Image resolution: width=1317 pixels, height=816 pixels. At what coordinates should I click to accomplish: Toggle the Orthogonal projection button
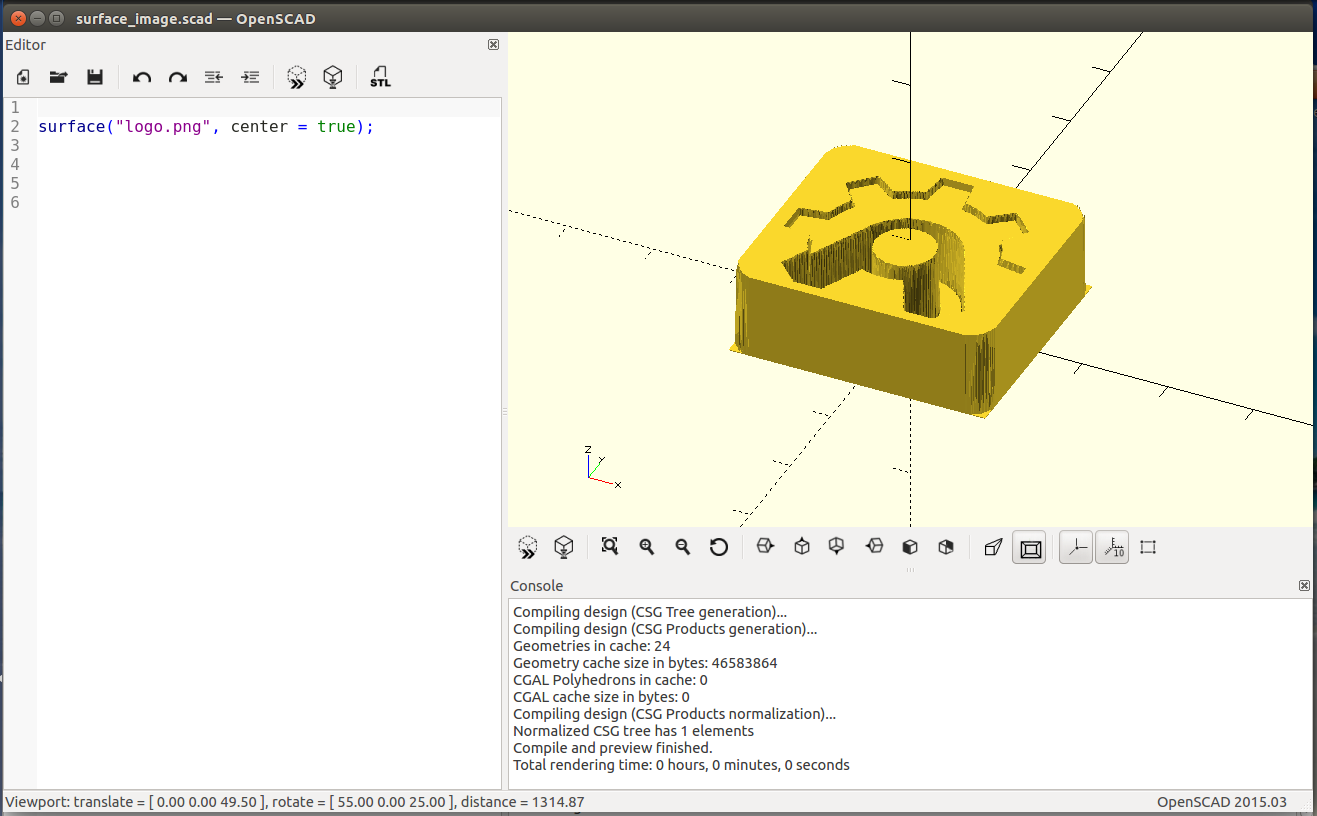click(x=1030, y=547)
